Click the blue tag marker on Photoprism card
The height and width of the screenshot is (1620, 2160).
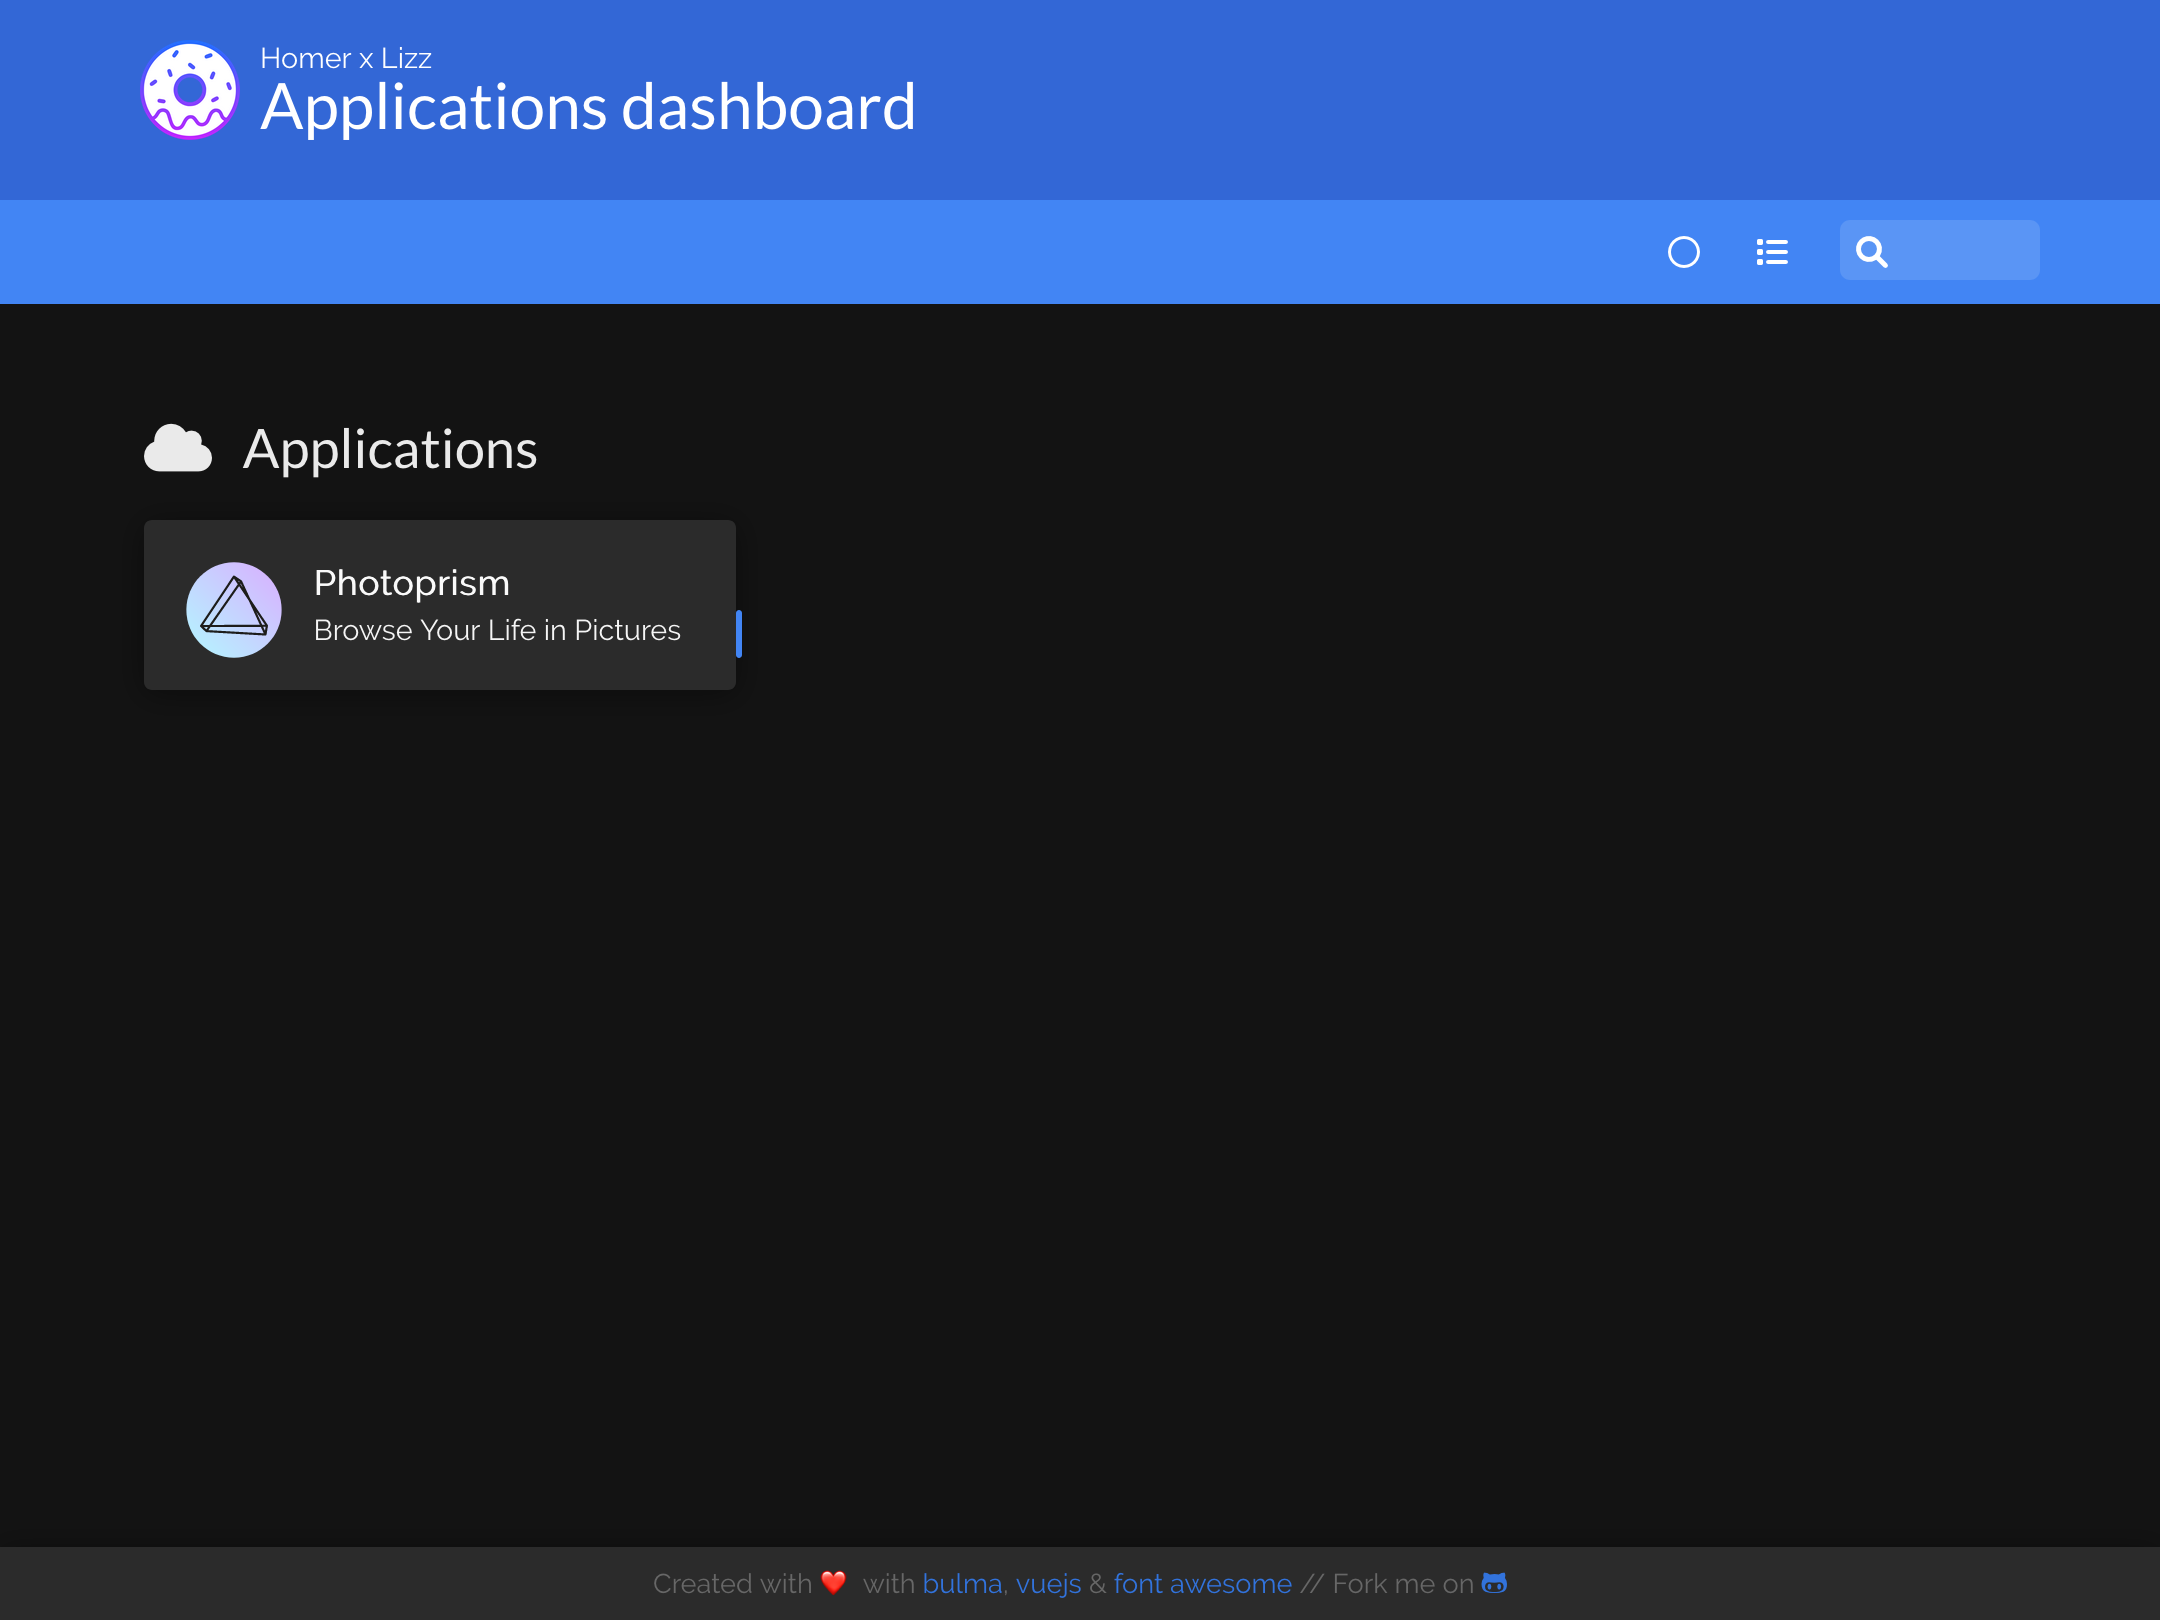(x=738, y=634)
